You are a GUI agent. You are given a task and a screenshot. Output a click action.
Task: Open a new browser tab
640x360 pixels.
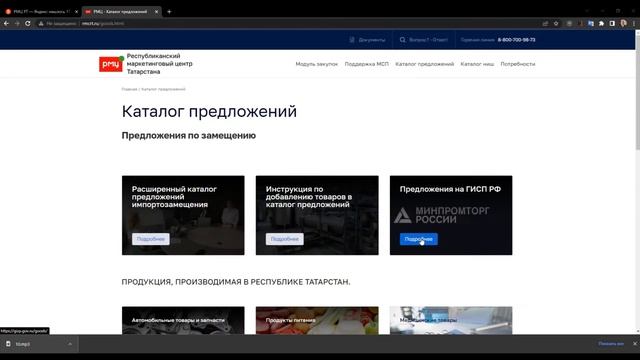(x=169, y=12)
